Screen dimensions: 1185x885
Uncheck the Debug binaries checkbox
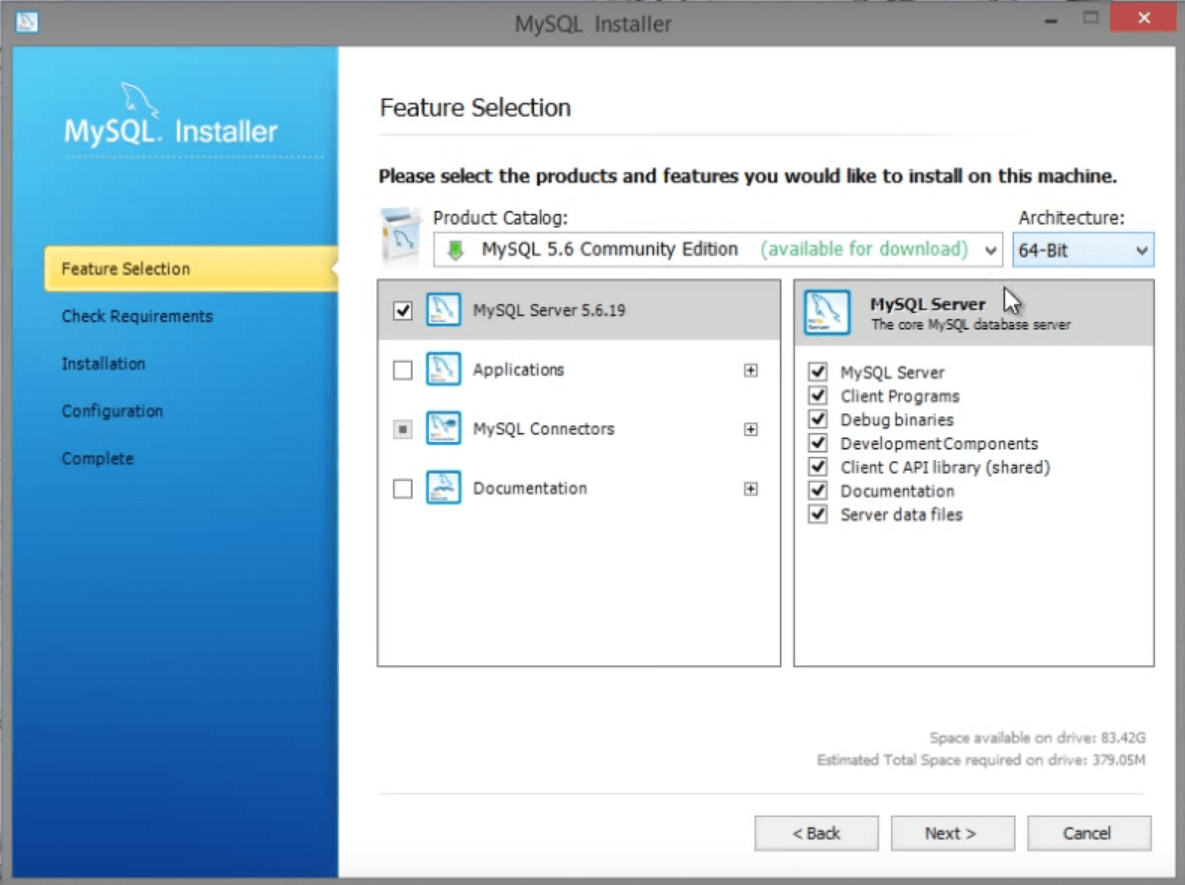pos(818,419)
